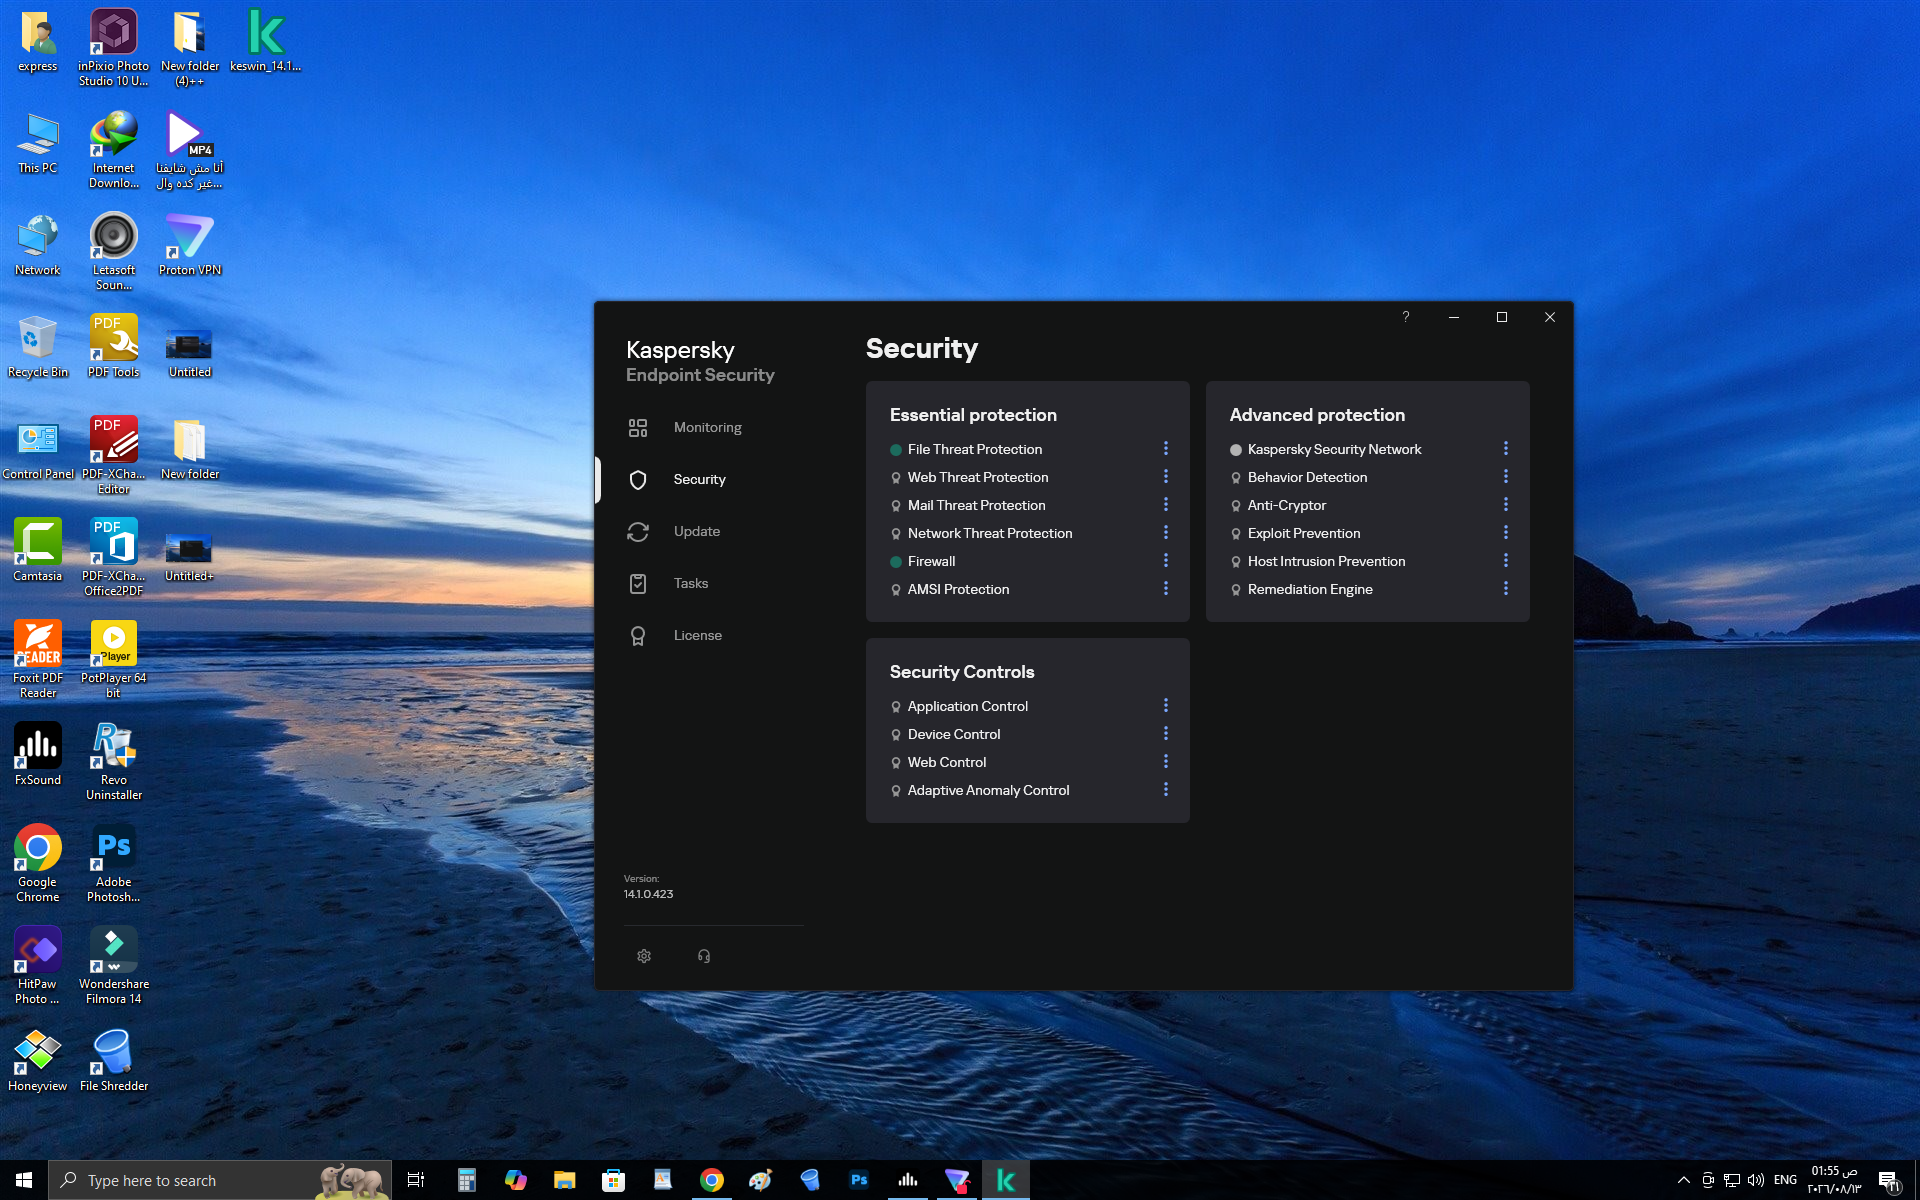Toggle Application Control status indicator

pos(896,707)
